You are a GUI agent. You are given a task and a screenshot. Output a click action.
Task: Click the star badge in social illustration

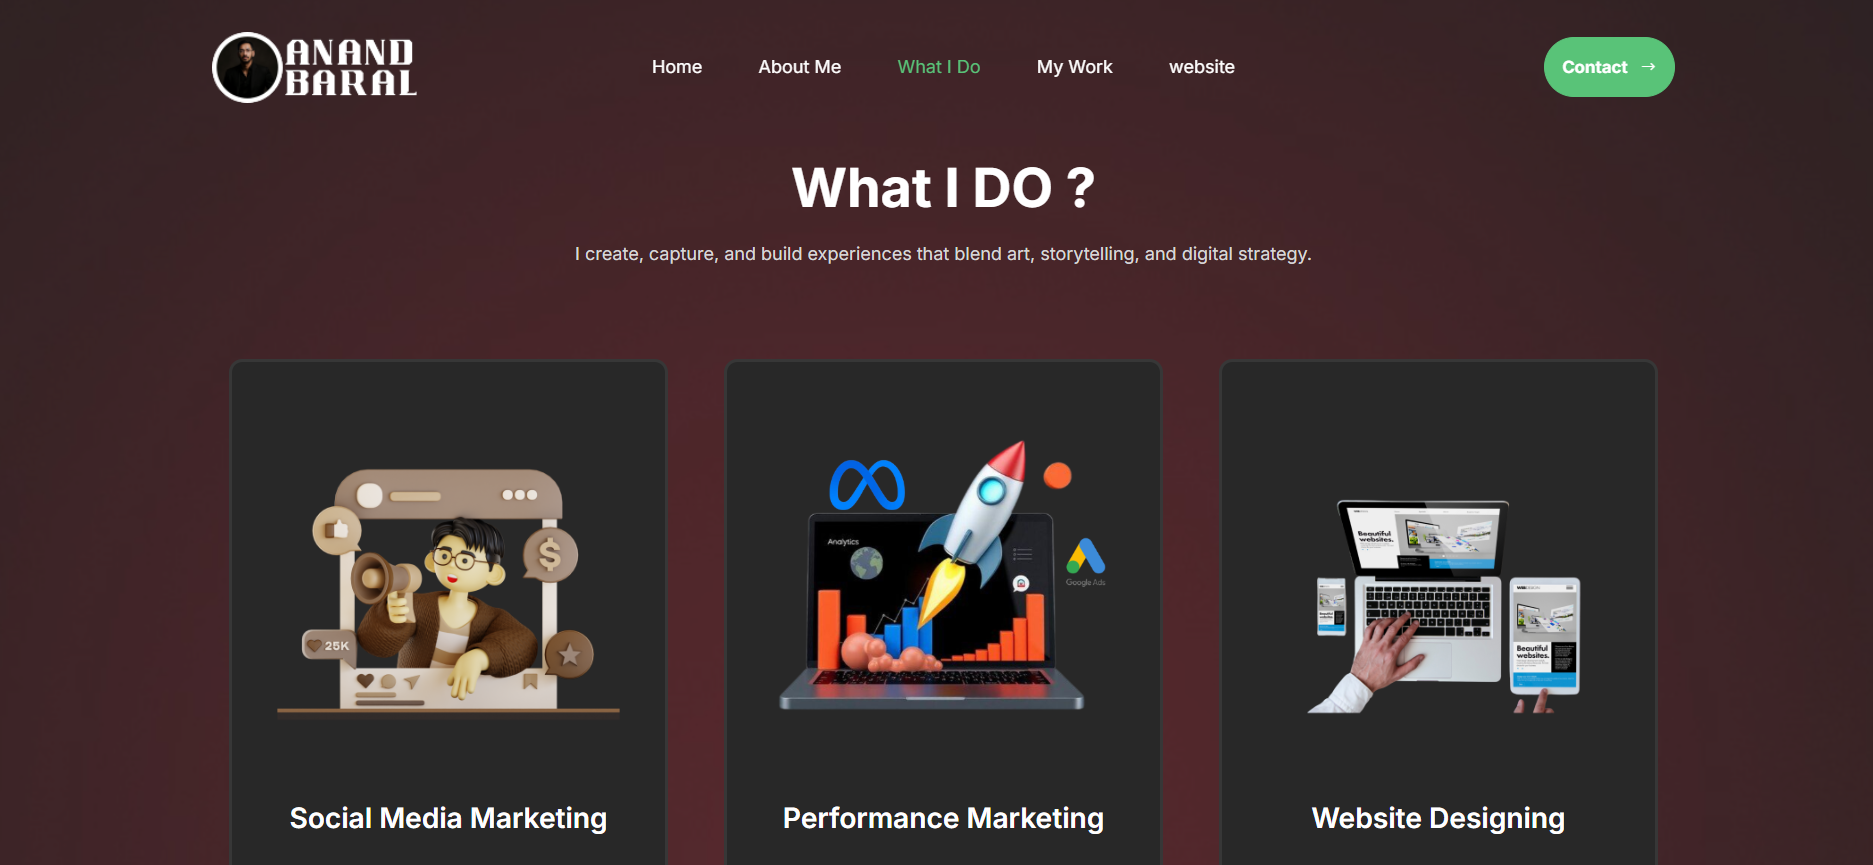[569, 654]
